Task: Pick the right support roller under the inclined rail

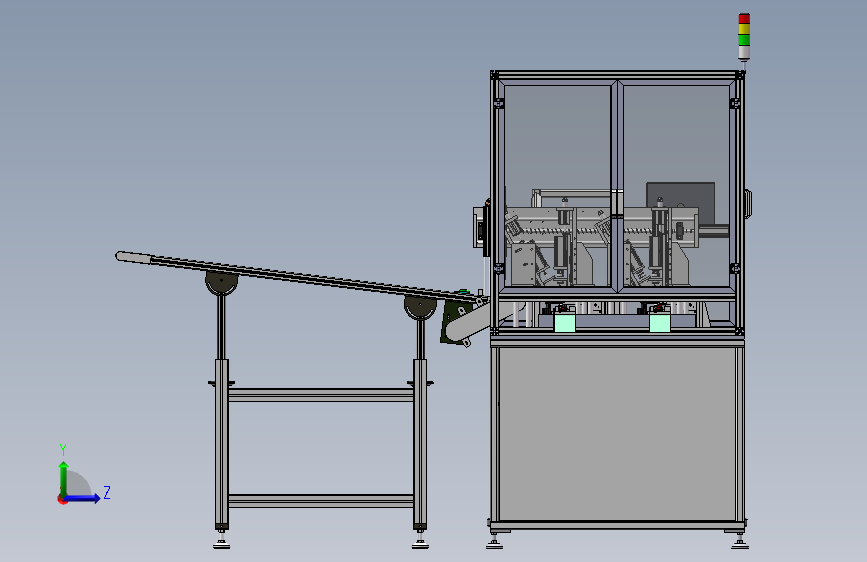Action: (x=420, y=307)
